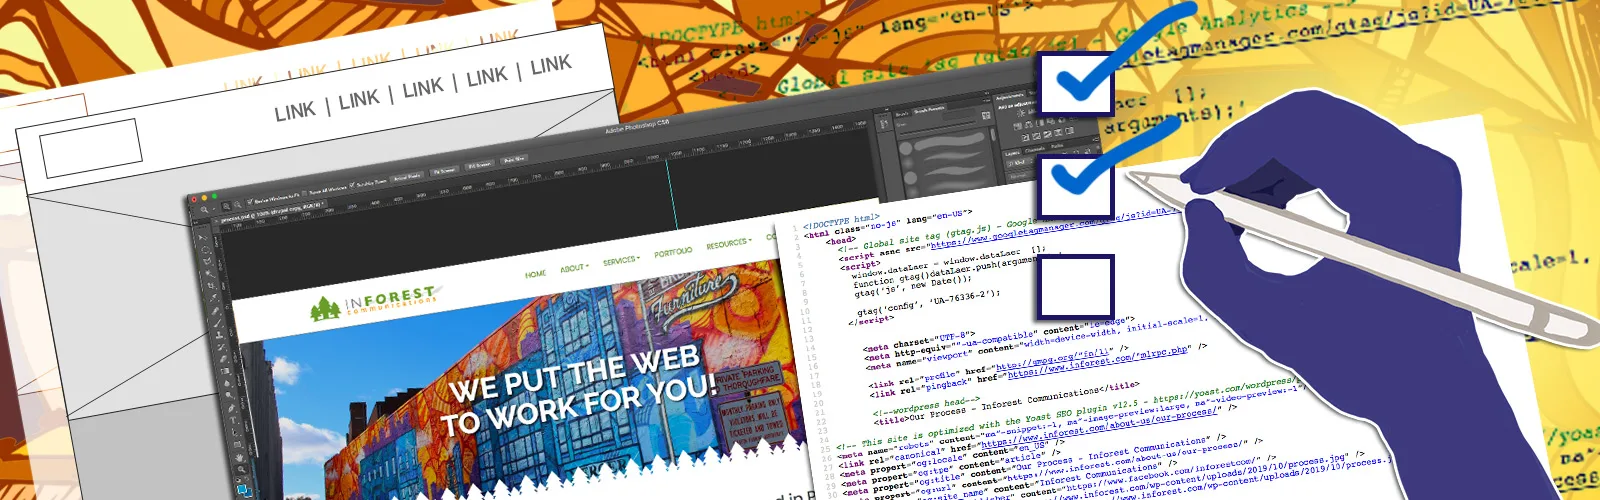
Task: Click the 'Adobe Photoshop CS6' window title
Action: (637, 127)
